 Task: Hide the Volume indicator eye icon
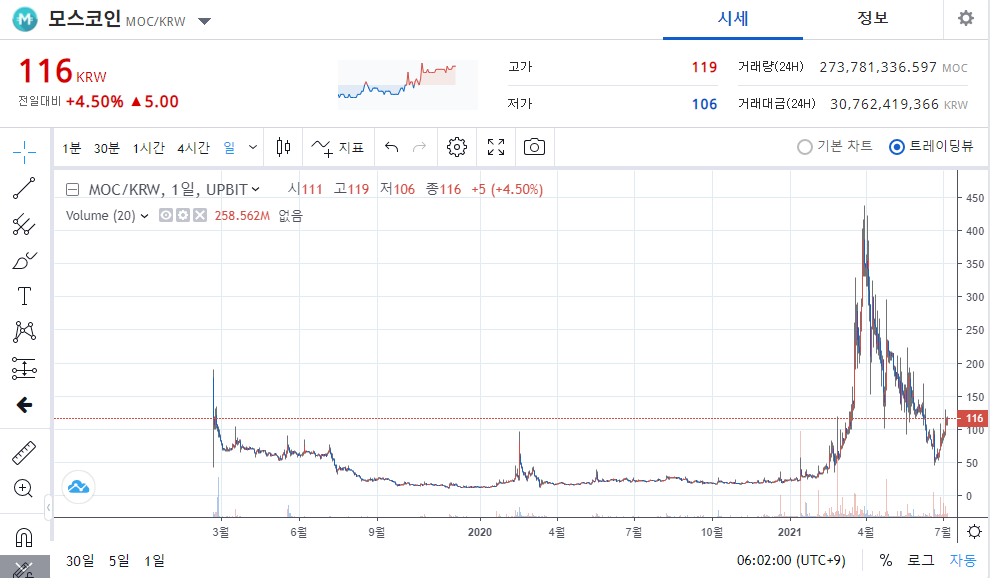click(x=165, y=215)
